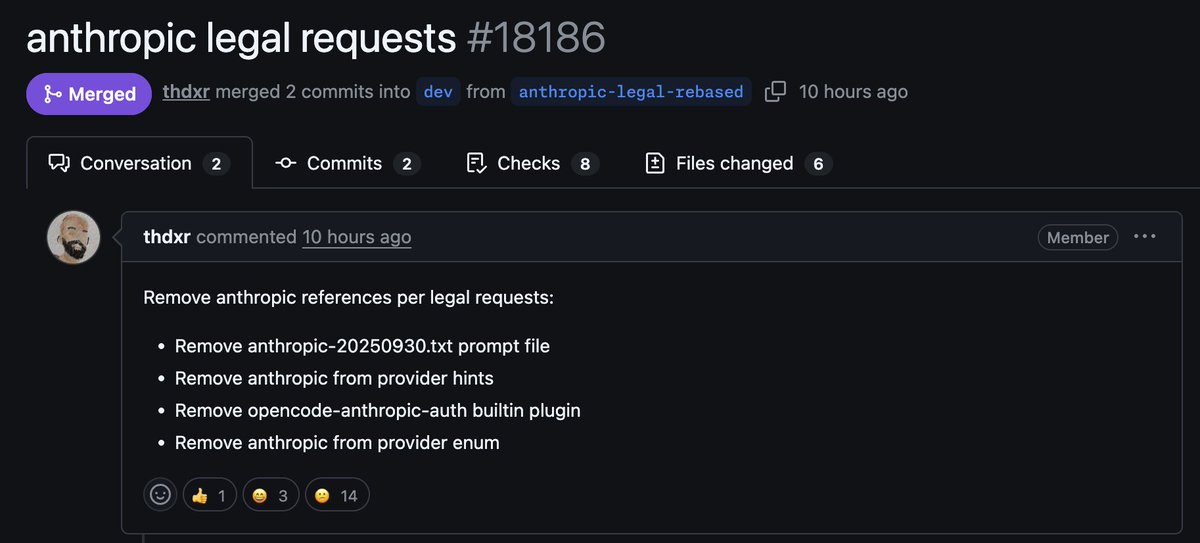Click 'Remove anthropic references per legal requests' text

348,297
